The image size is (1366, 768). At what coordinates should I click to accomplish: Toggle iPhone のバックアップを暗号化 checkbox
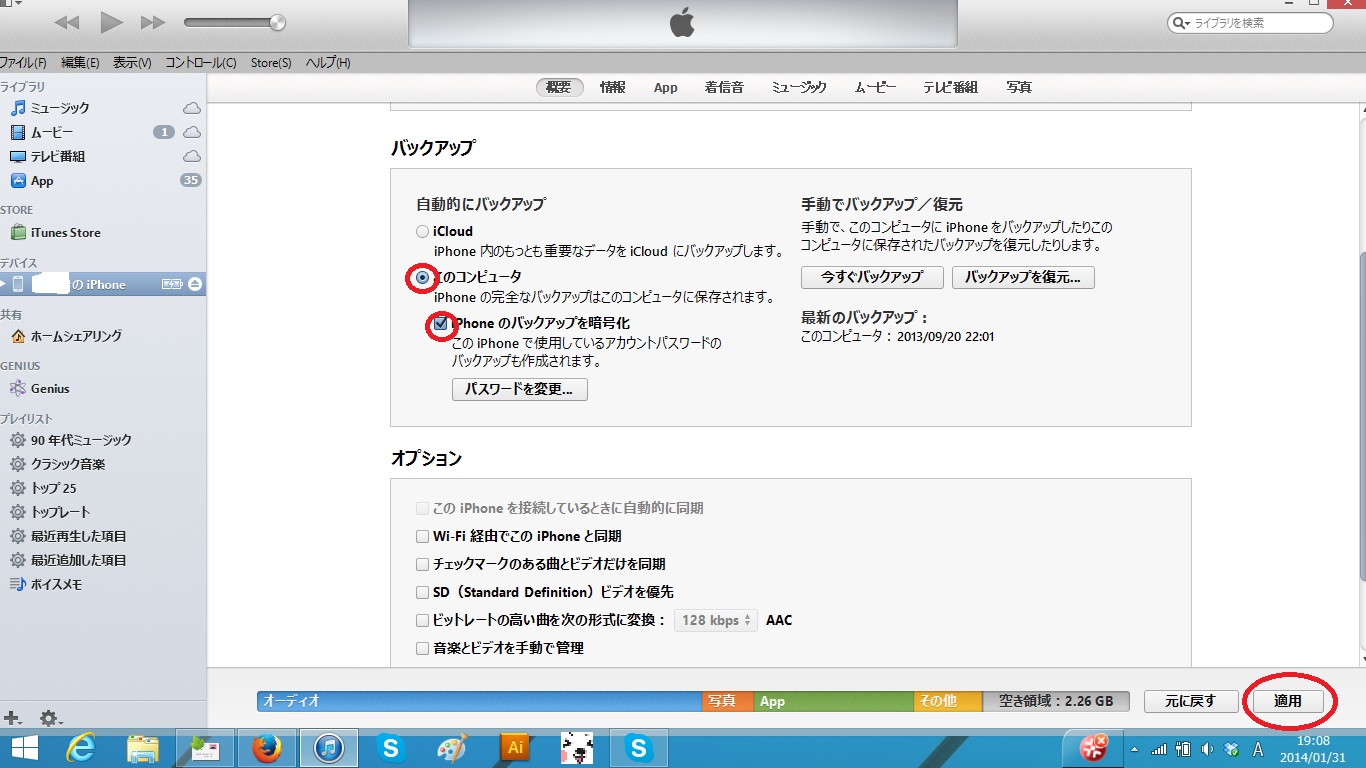tap(440, 324)
